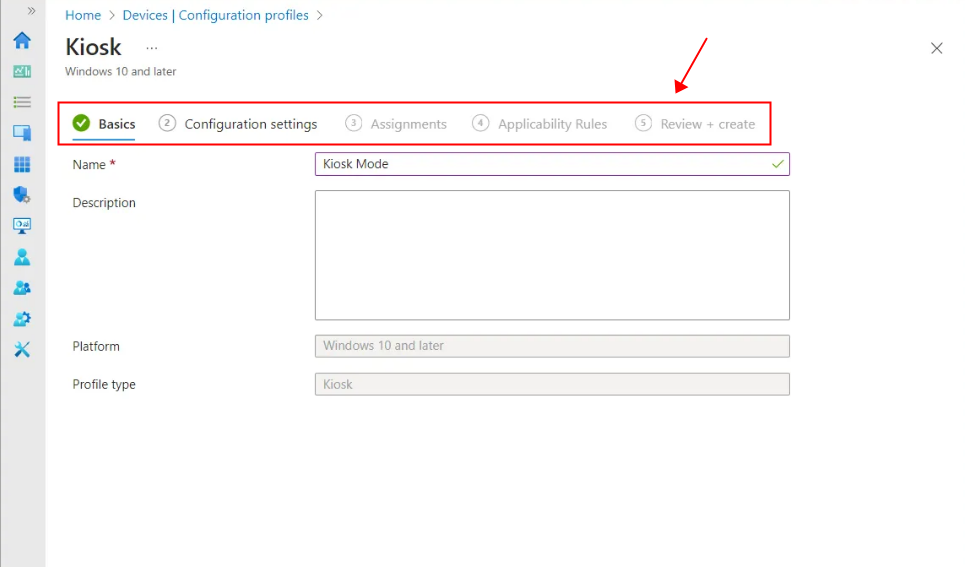Click the 'Windows 10 and later' subtitle text
The width and height of the screenshot is (965, 567).
click(121, 71)
